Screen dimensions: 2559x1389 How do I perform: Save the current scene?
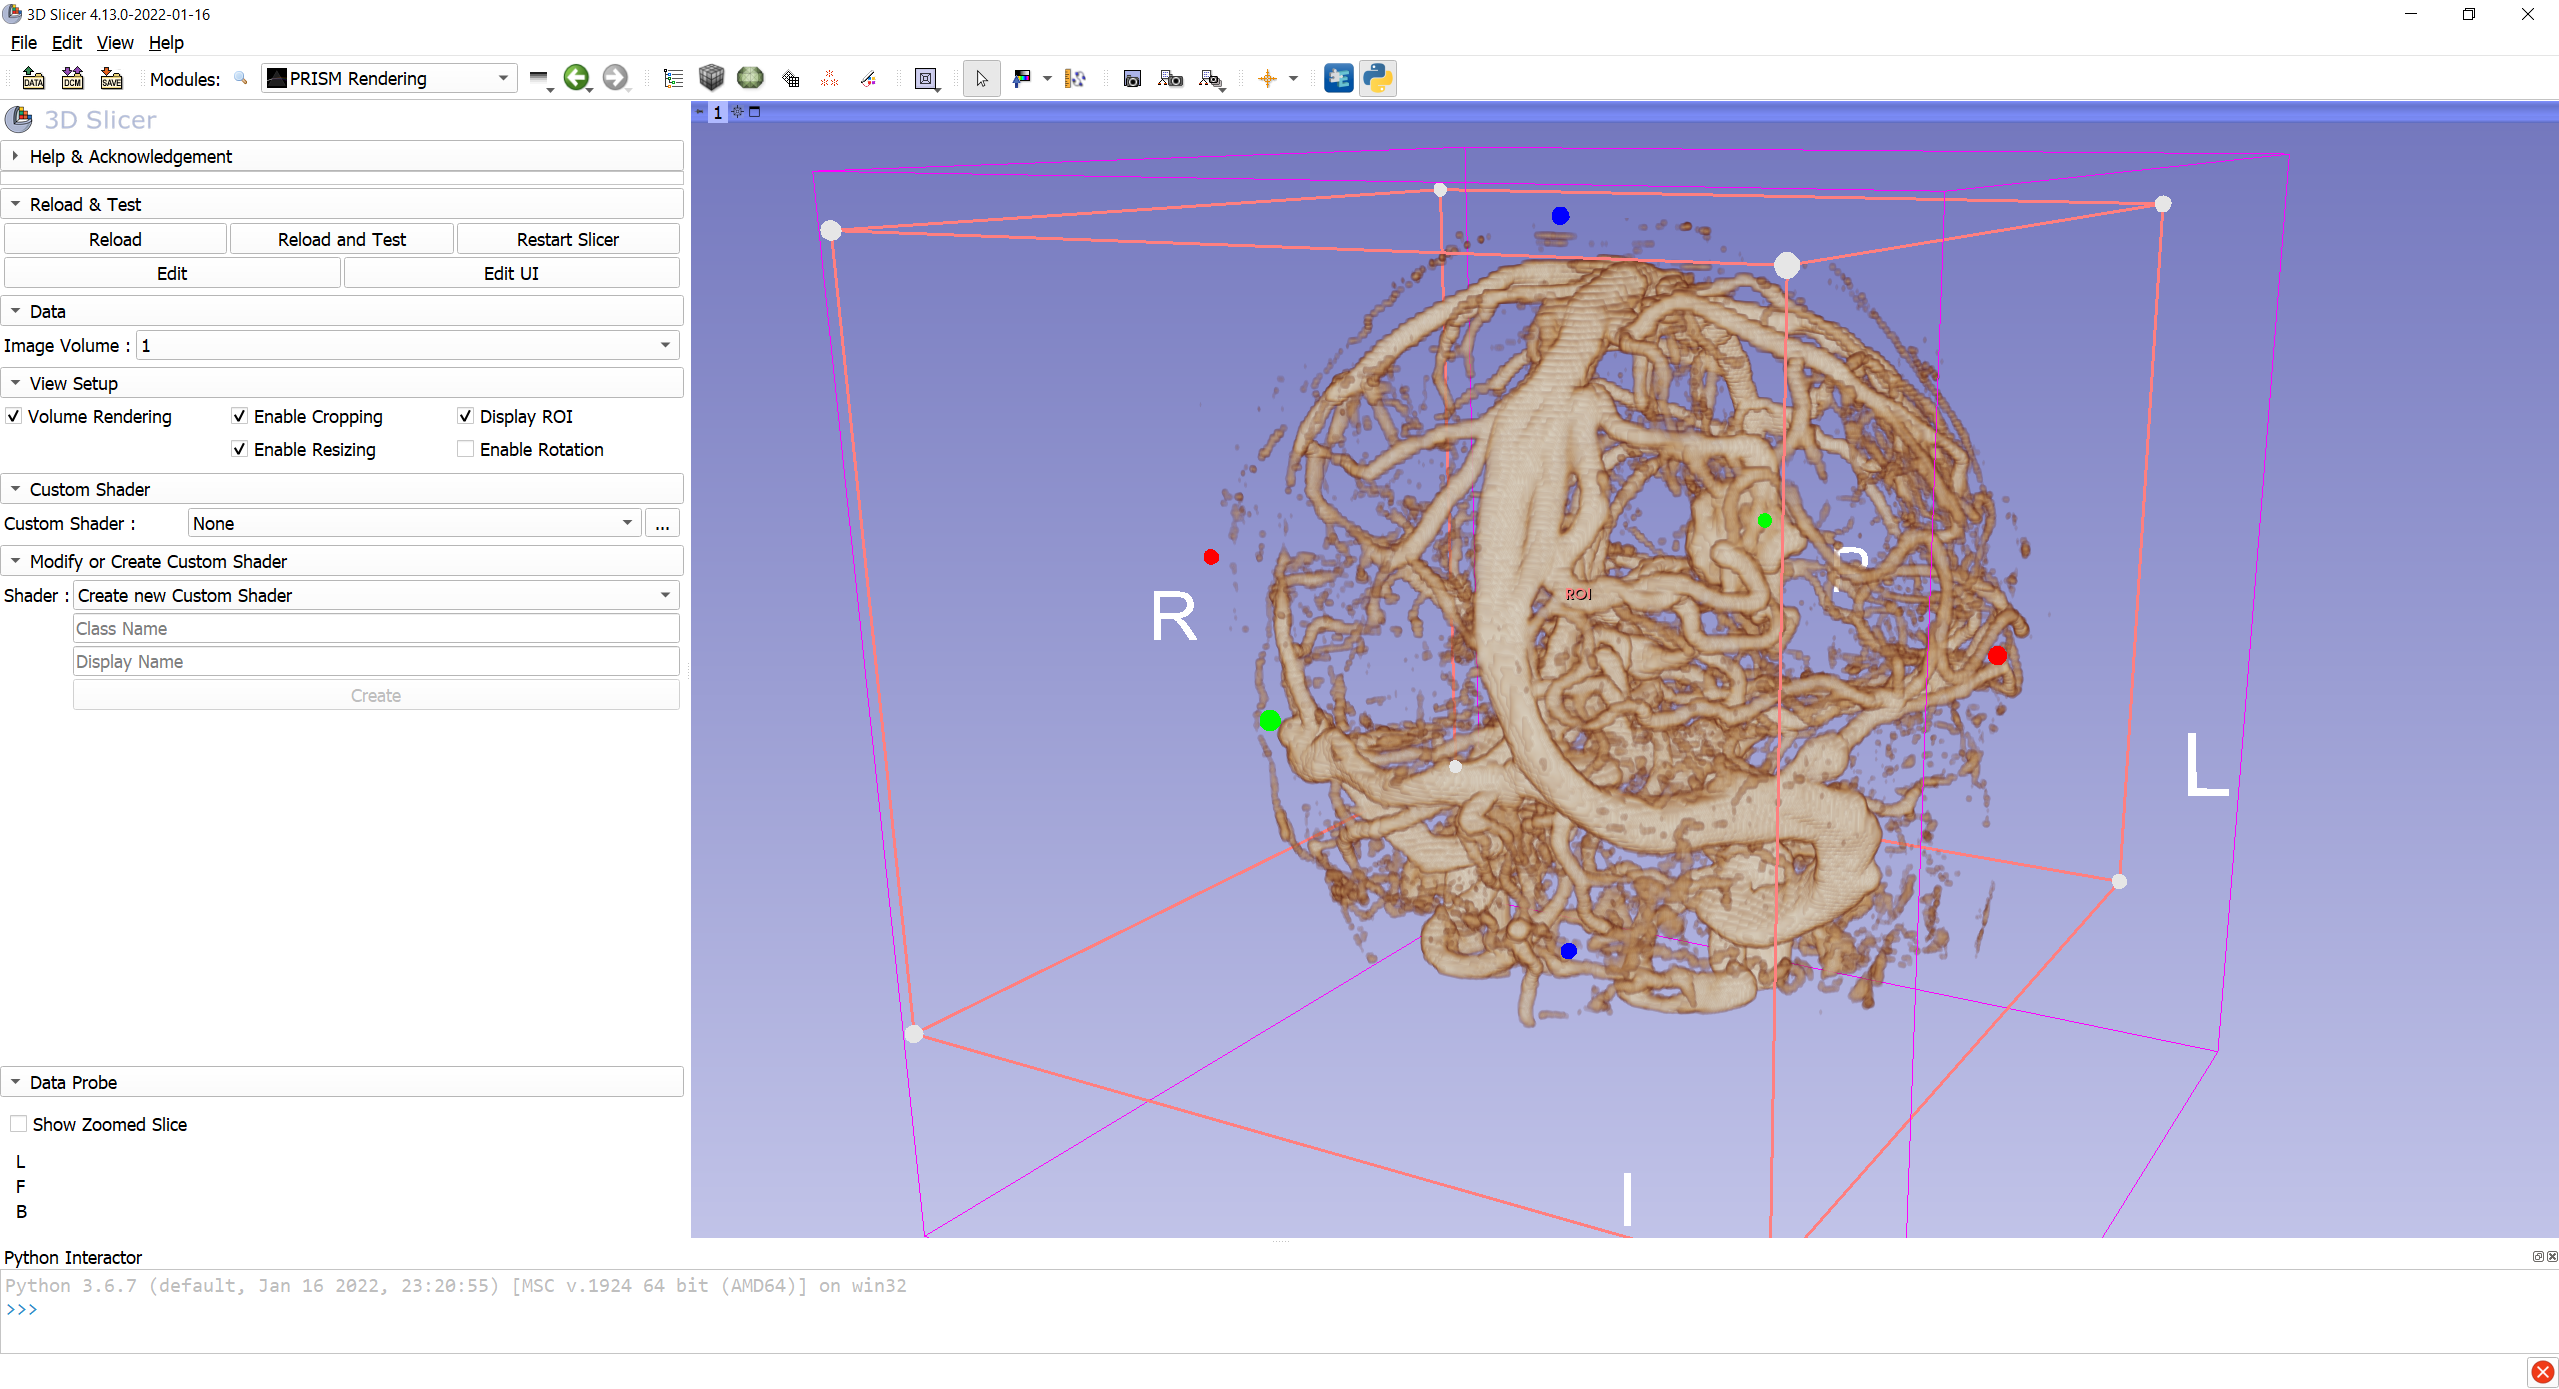(111, 78)
